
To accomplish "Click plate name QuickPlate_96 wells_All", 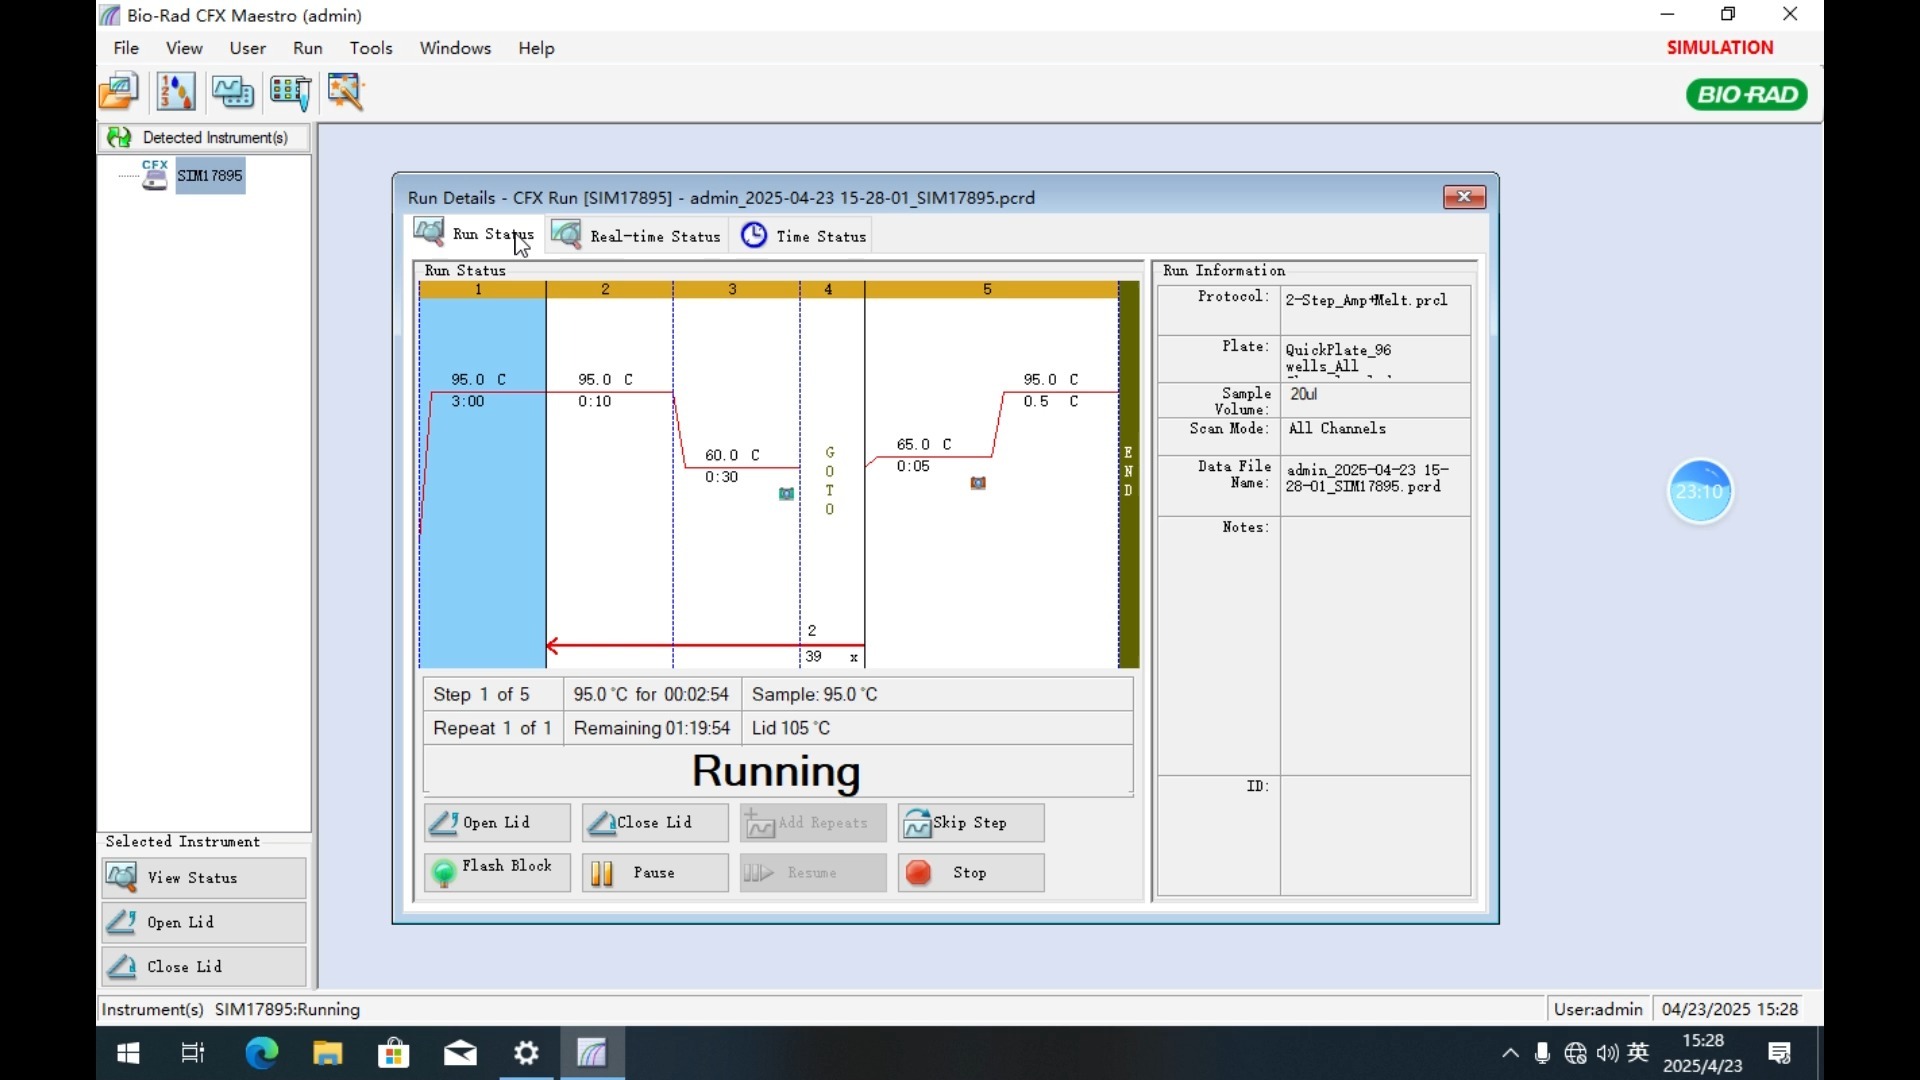I will pos(1340,358).
